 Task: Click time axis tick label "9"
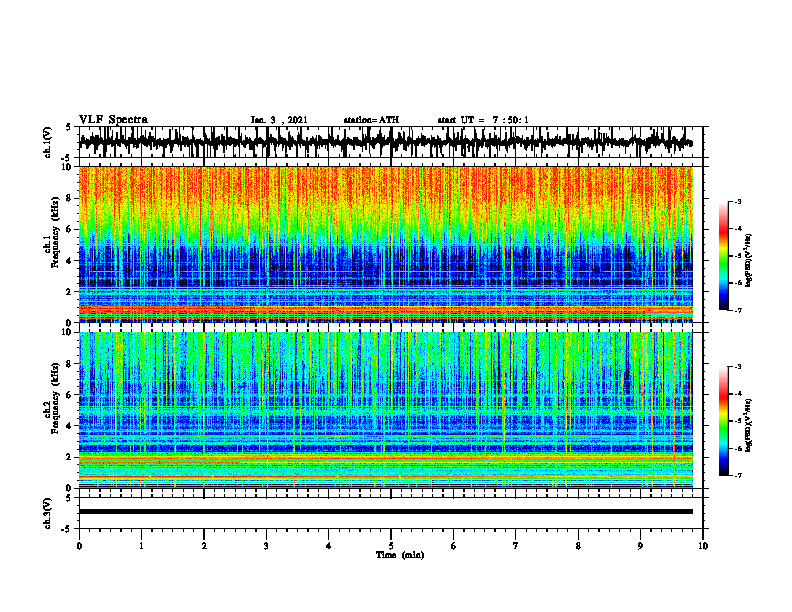coord(640,546)
